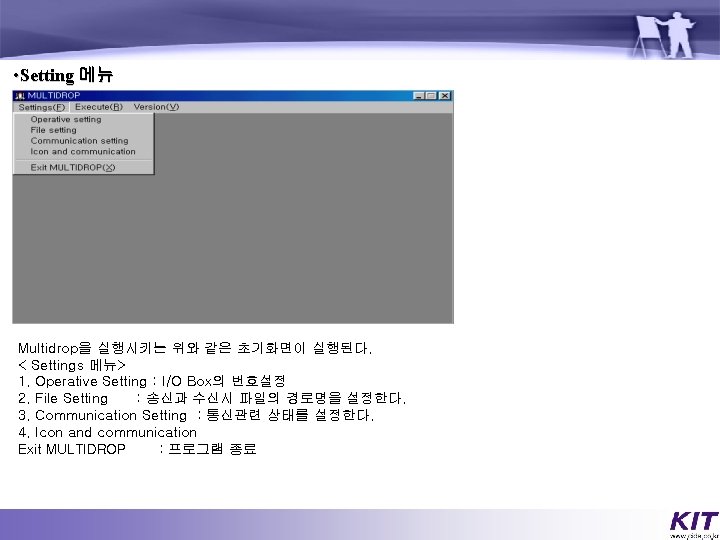Click the 'Exit MULTIDROP : 프로그램 종료' line
Screen dimensions: 720x540
(x=137, y=449)
